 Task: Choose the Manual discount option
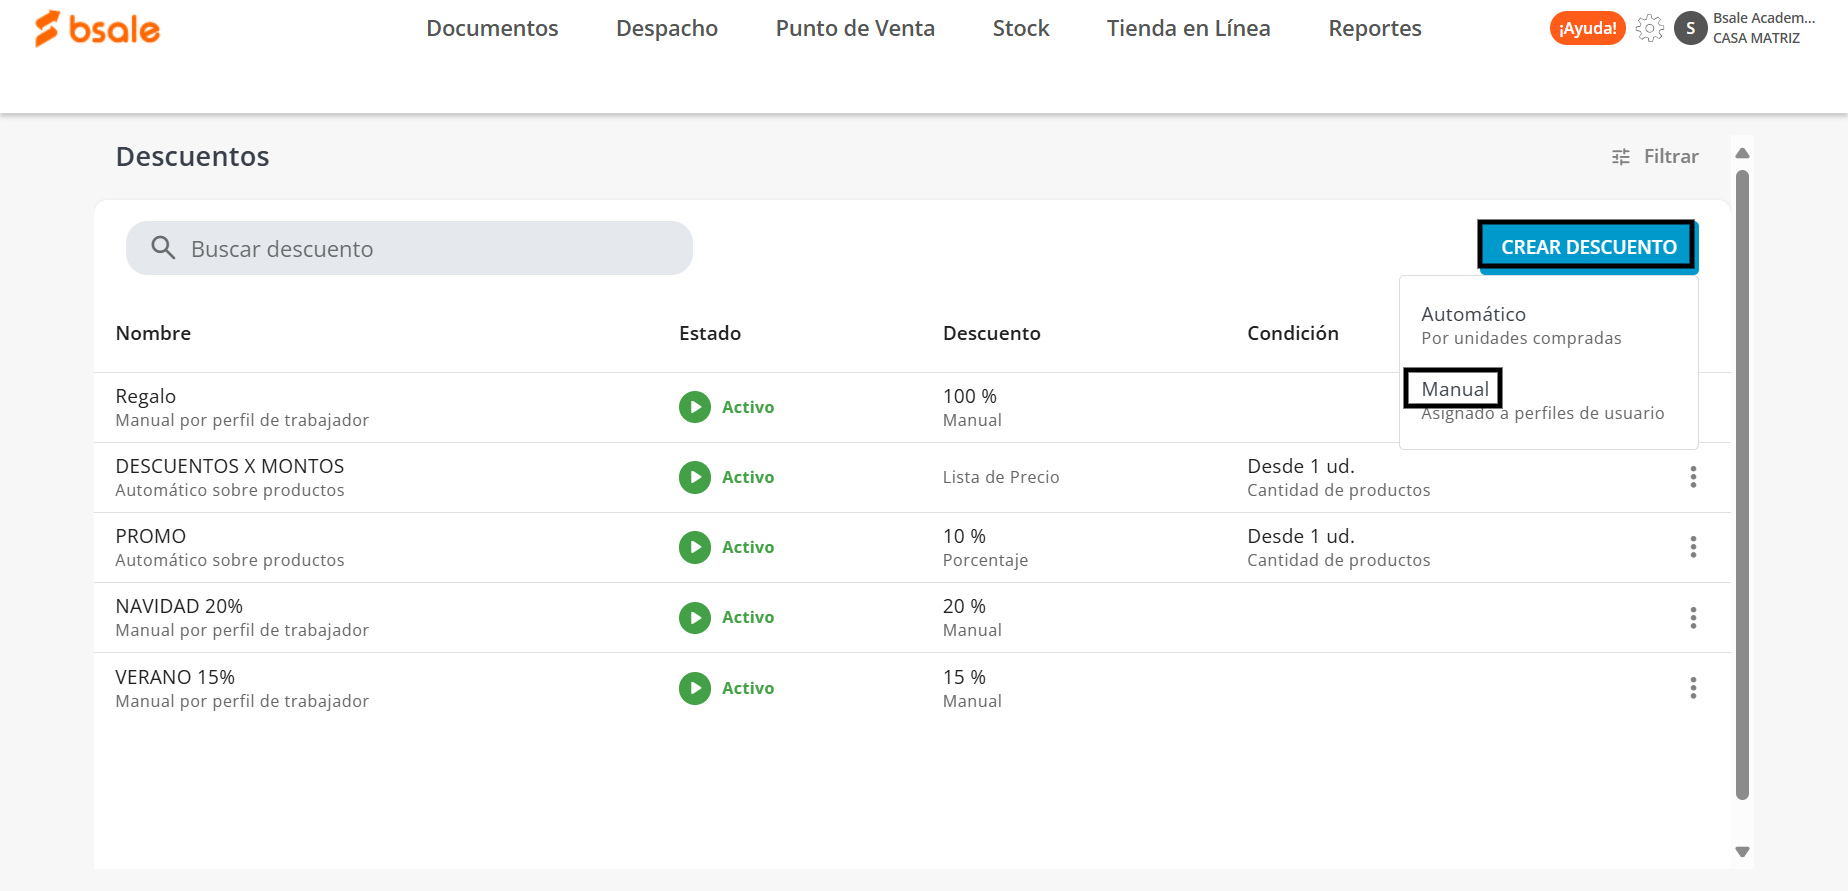click(x=1548, y=400)
